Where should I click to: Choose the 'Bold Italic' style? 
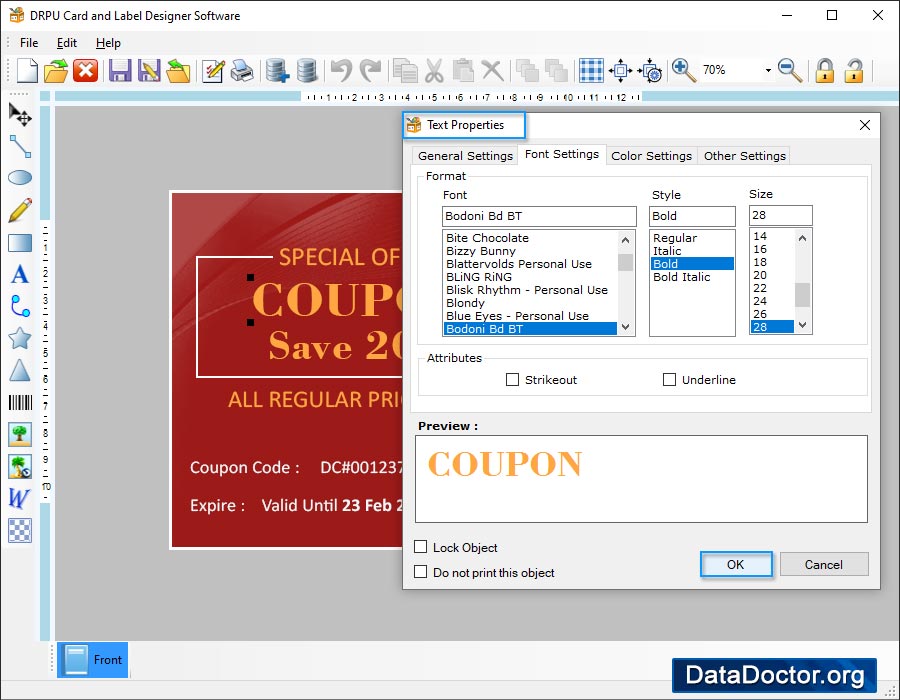(x=681, y=277)
